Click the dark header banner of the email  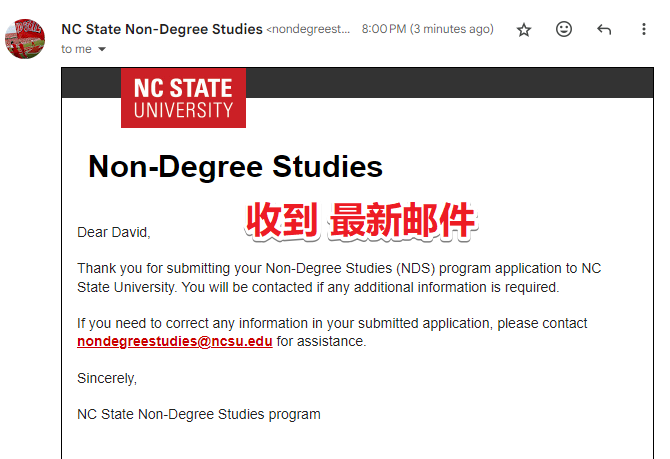[x=449, y=82]
